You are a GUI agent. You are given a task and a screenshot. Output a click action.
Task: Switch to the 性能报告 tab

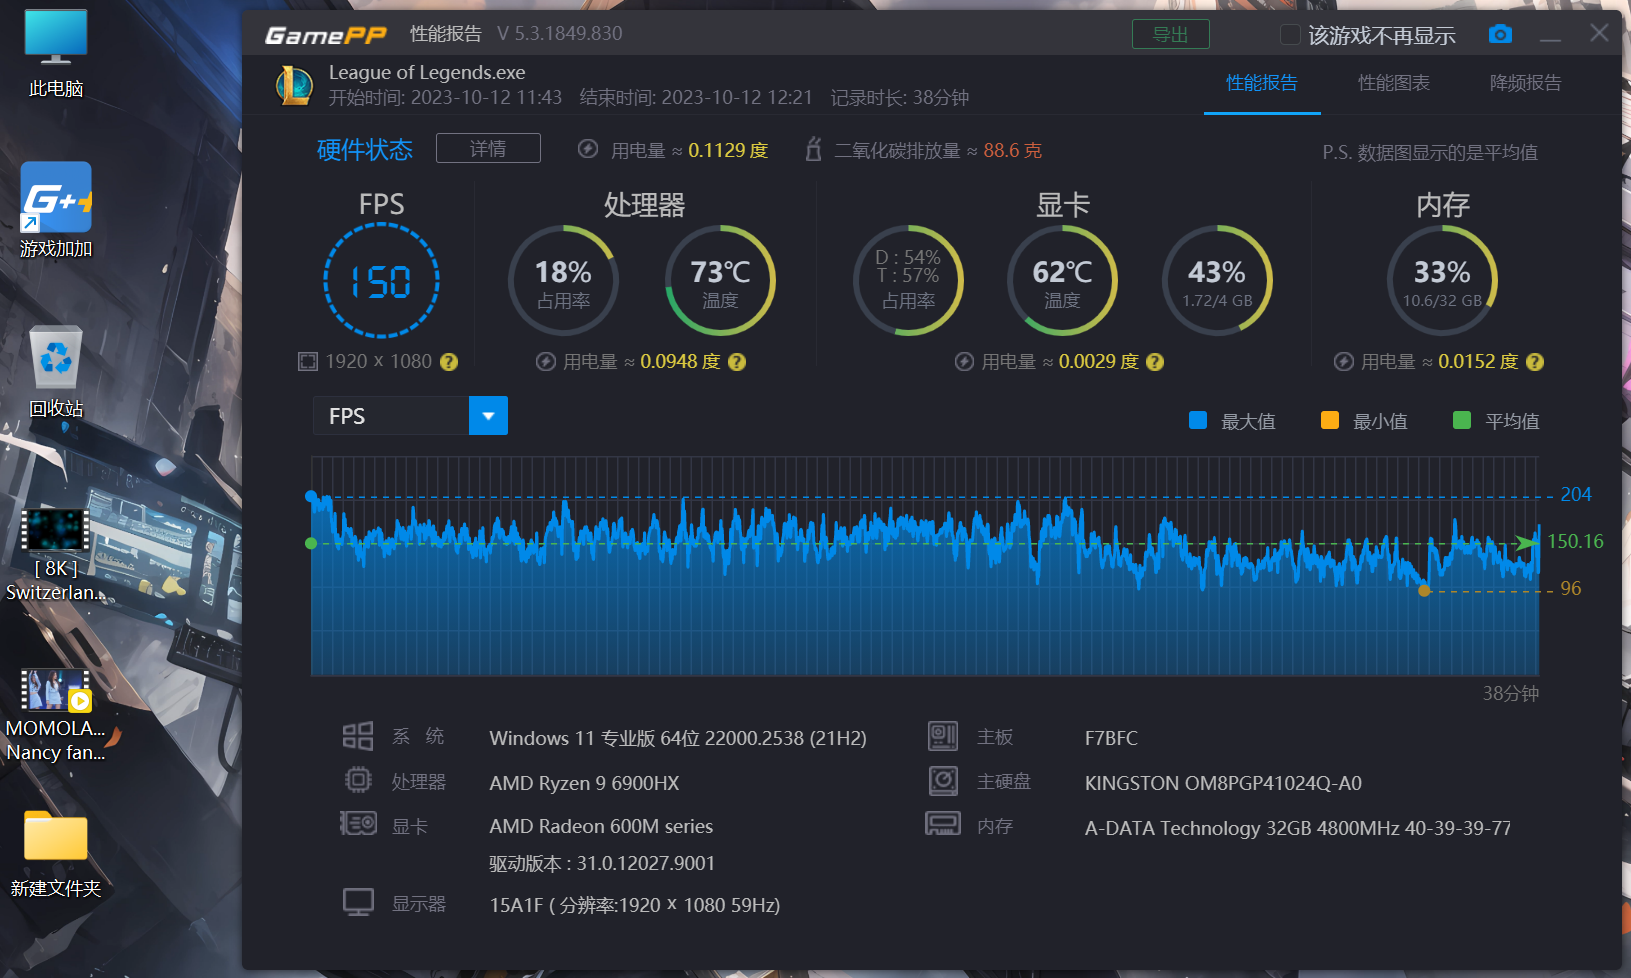1262,83
